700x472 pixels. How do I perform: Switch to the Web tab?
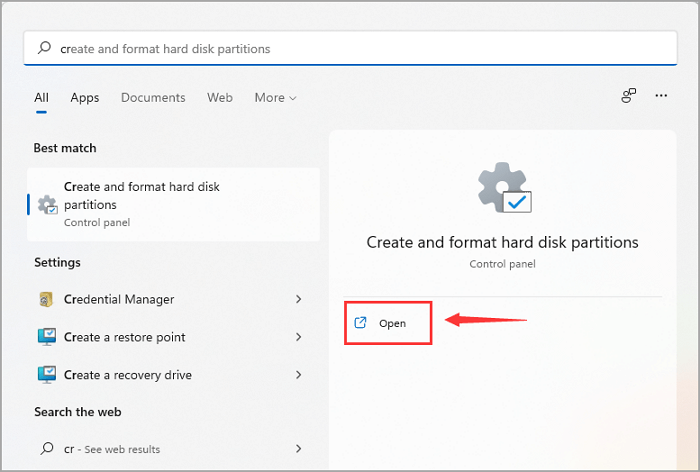coord(220,98)
